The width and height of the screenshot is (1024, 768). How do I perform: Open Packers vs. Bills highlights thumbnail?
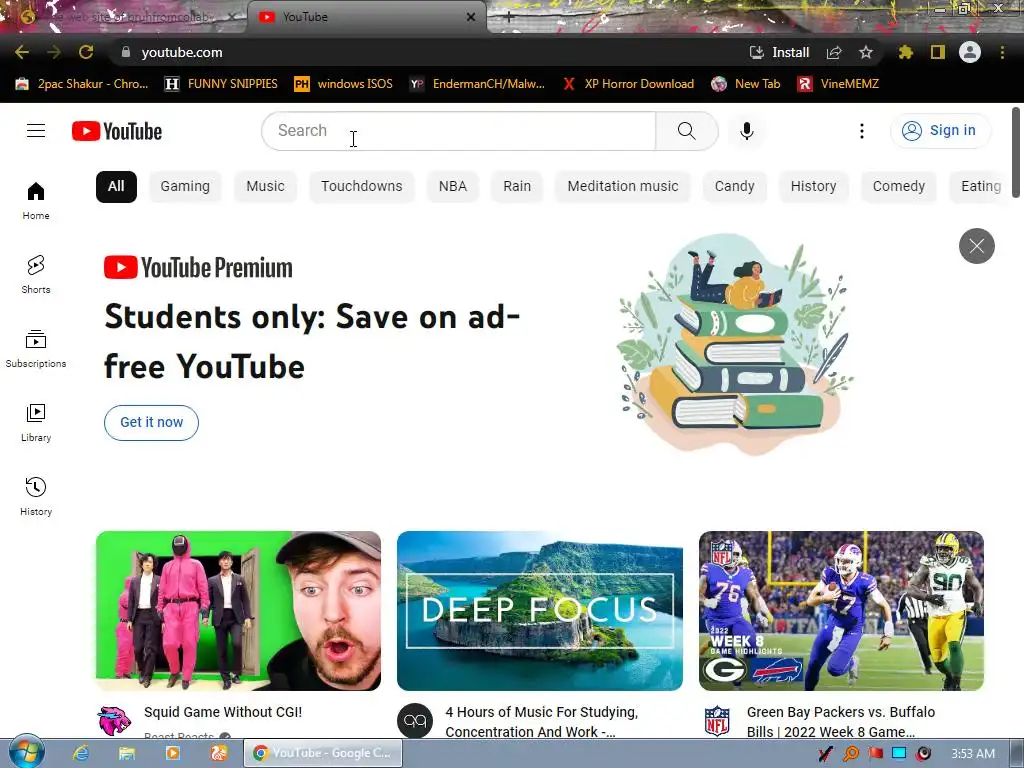(841, 611)
